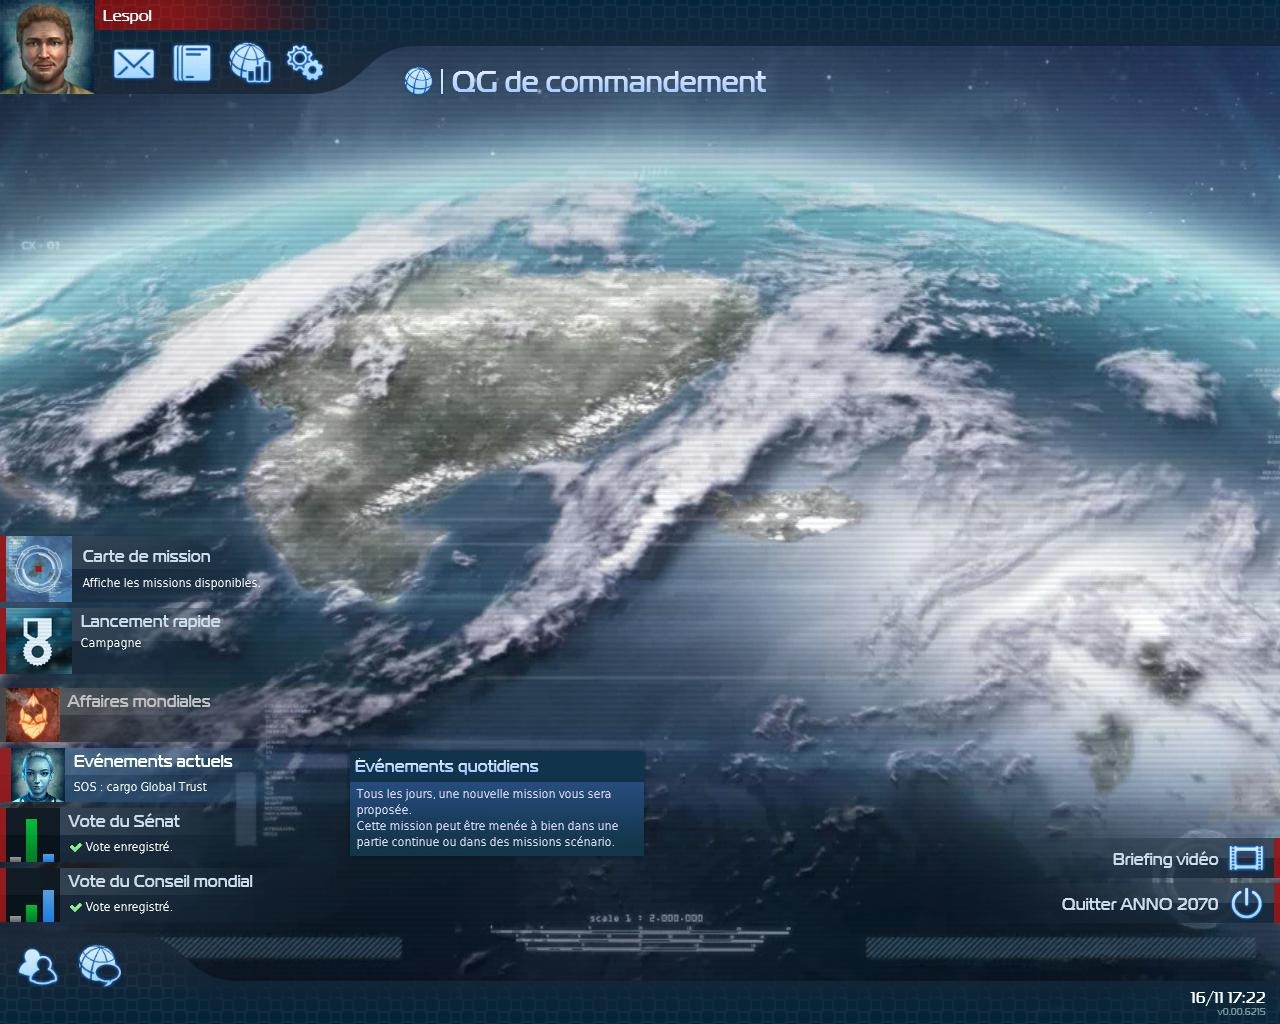This screenshot has width=1280, height=1024.
Task: Open the mail envelope icon
Action: [133, 64]
